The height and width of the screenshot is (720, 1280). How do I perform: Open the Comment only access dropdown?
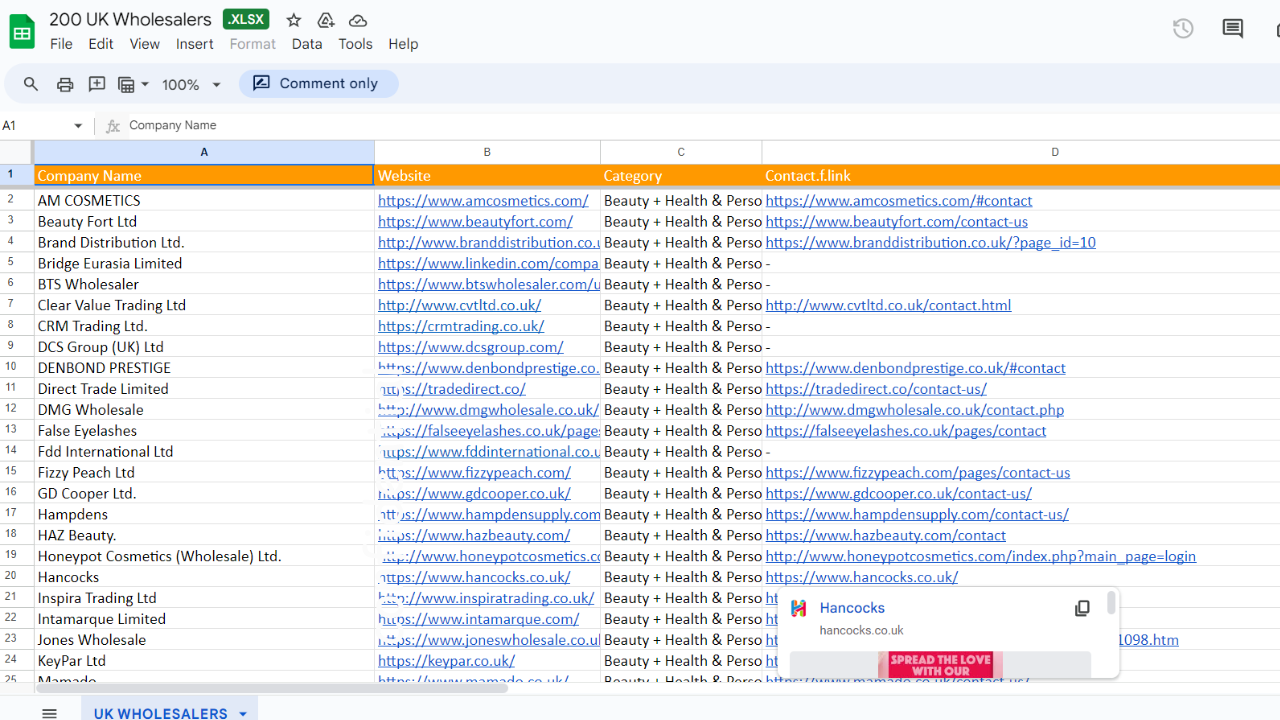[318, 84]
